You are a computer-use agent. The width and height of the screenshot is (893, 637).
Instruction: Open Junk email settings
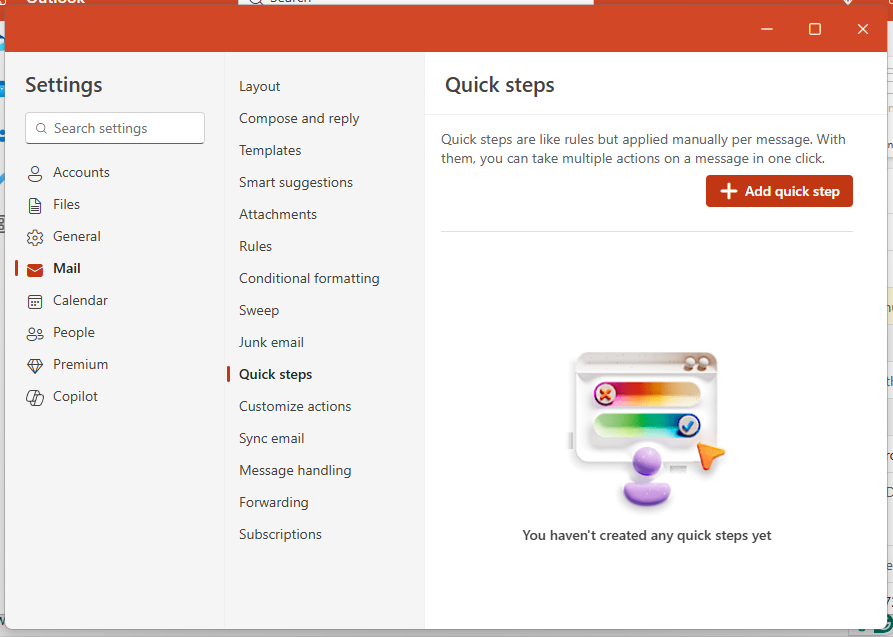click(x=271, y=342)
